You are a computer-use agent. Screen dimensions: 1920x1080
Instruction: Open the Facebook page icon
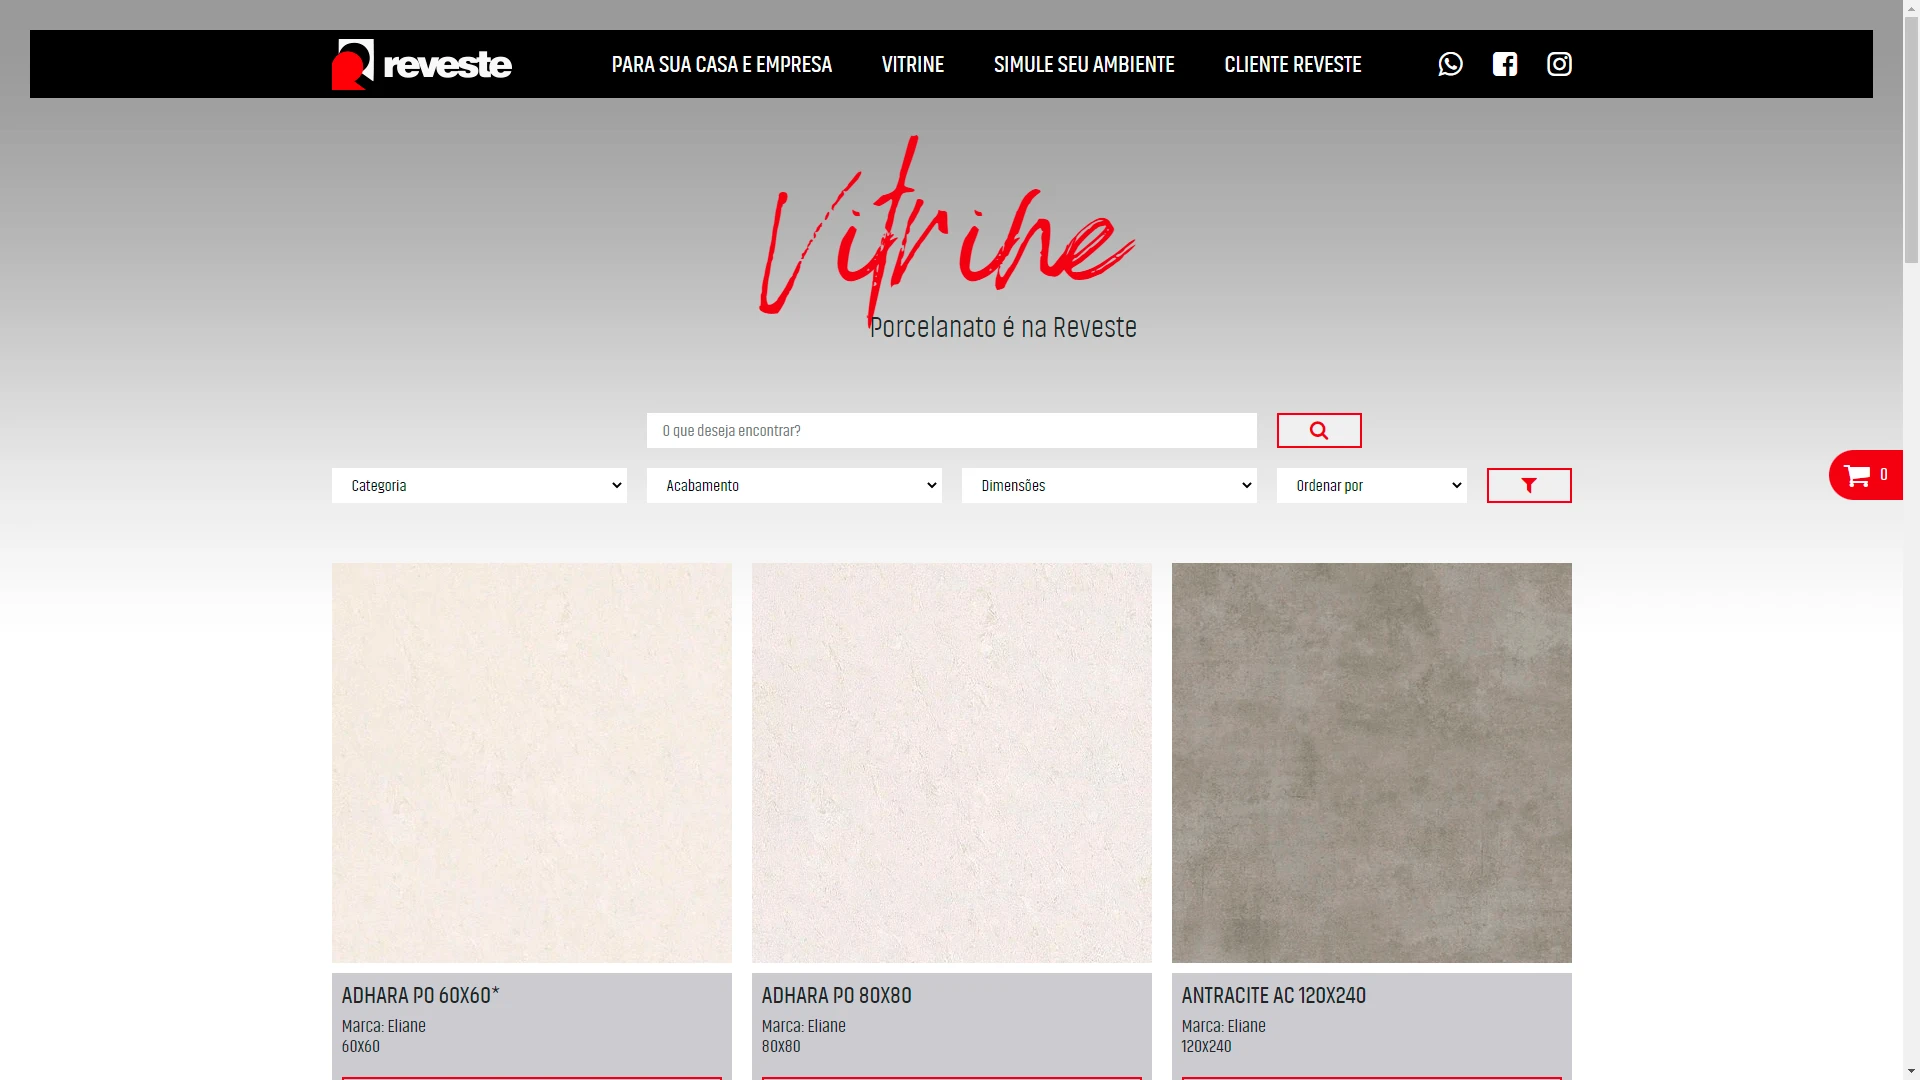(1505, 64)
